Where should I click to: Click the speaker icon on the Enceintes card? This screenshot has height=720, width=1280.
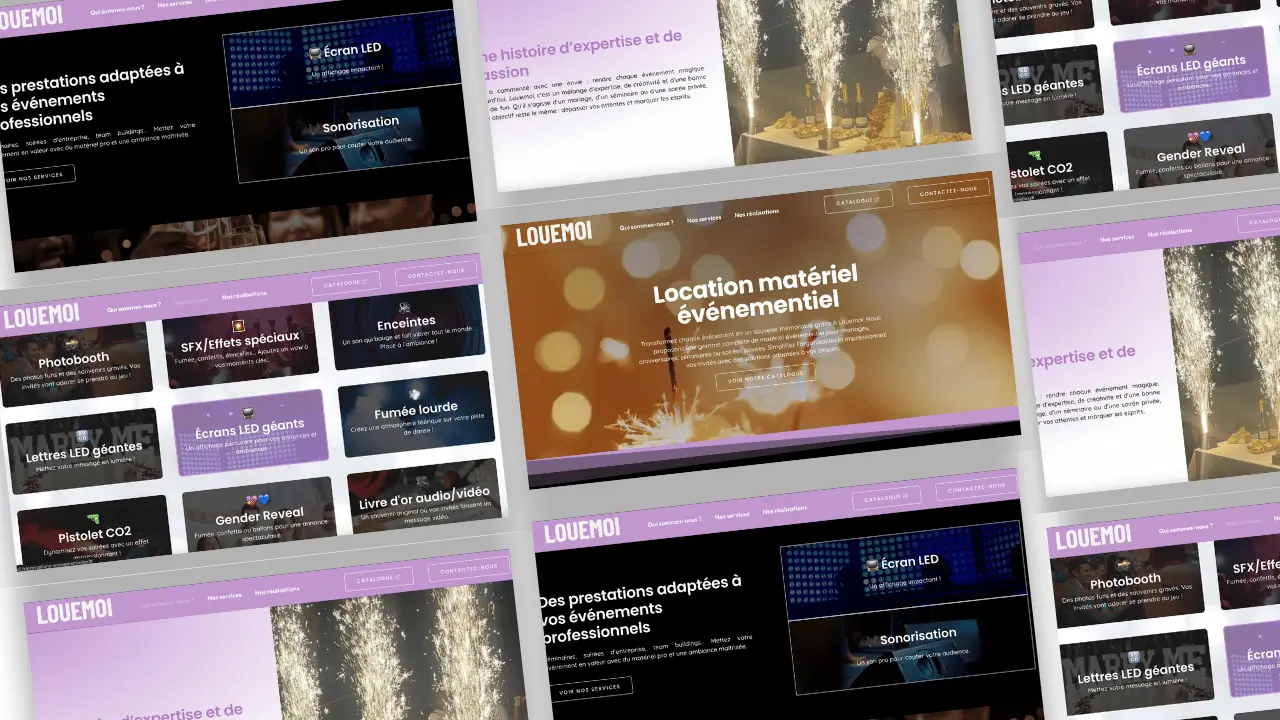pyautogui.click(x=404, y=307)
